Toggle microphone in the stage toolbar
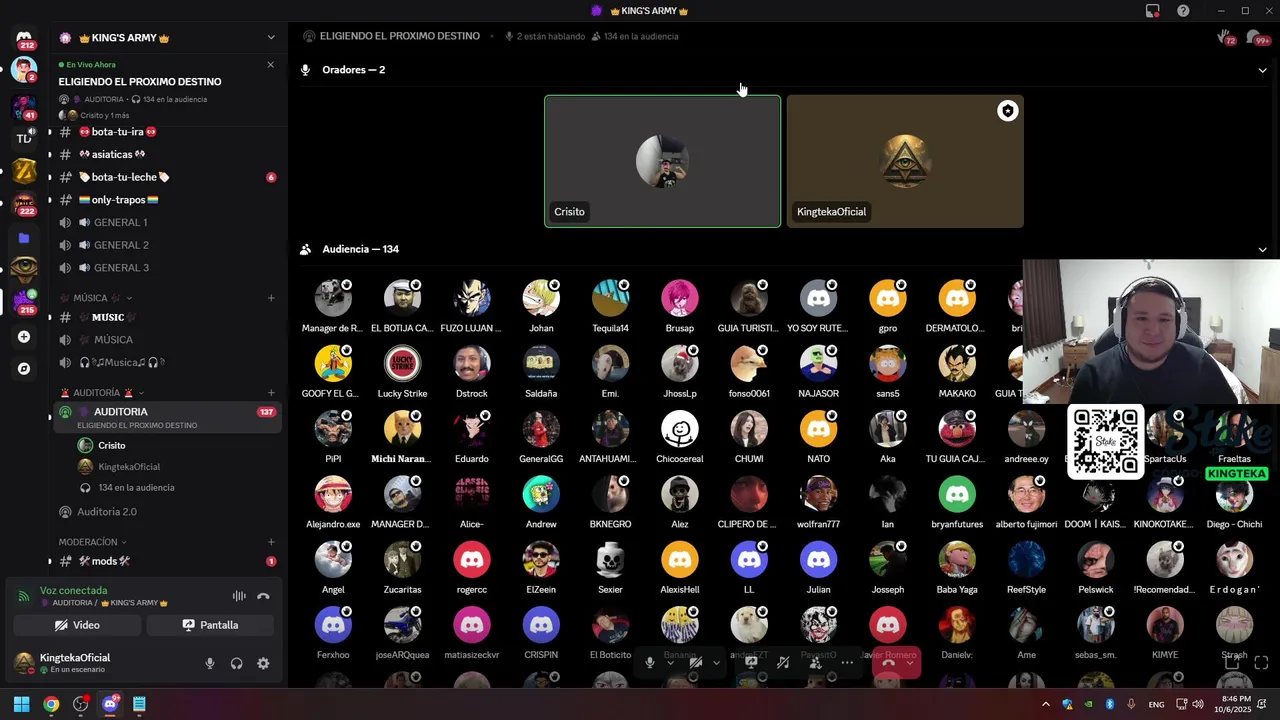Viewport: 1280px width, 720px height. tap(650, 662)
